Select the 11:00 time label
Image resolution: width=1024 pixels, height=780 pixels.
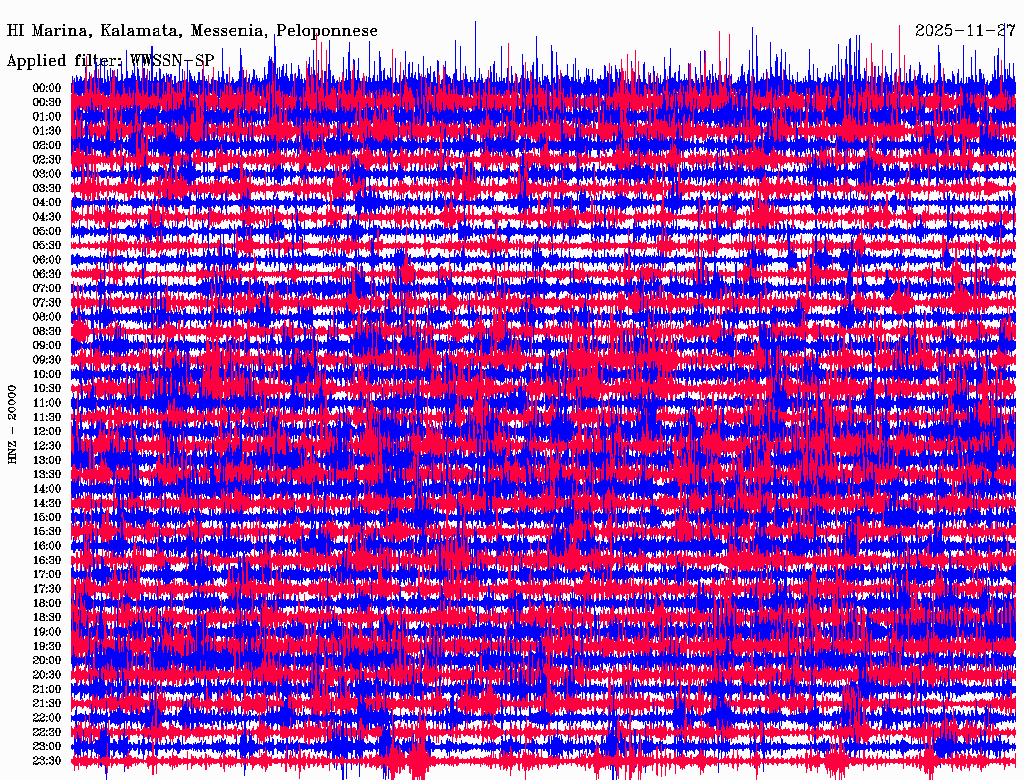click(x=47, y=403)
